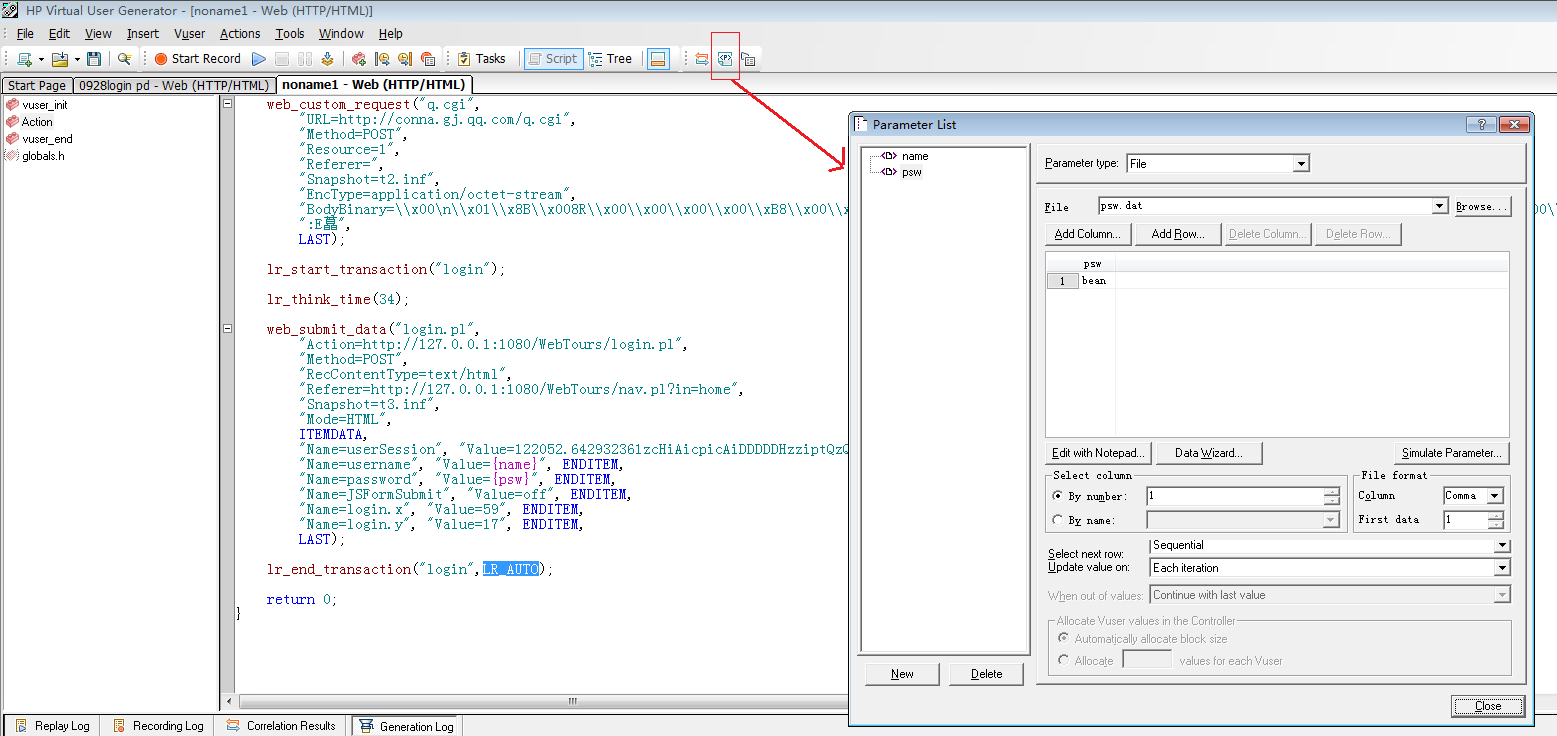Screen dimensions: 1557x736
Task: Click the last toolbar icon right of Parameter List
Action: pos(748,59)
